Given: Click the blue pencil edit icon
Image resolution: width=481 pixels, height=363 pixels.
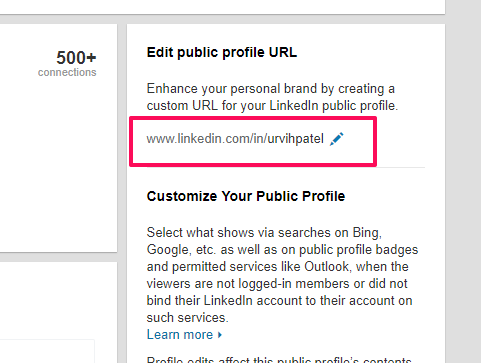Looking at the screenshot, I should click(x=336, y=139).
